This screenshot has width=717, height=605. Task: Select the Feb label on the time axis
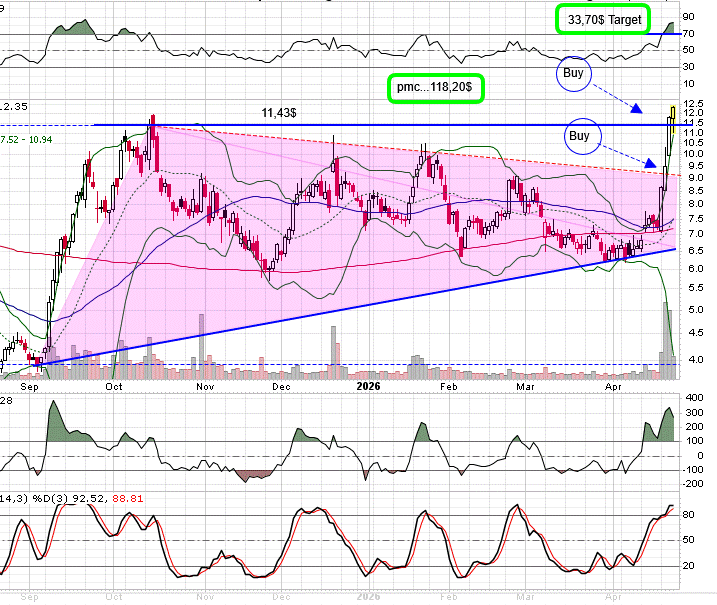click(x=449, y=385)
